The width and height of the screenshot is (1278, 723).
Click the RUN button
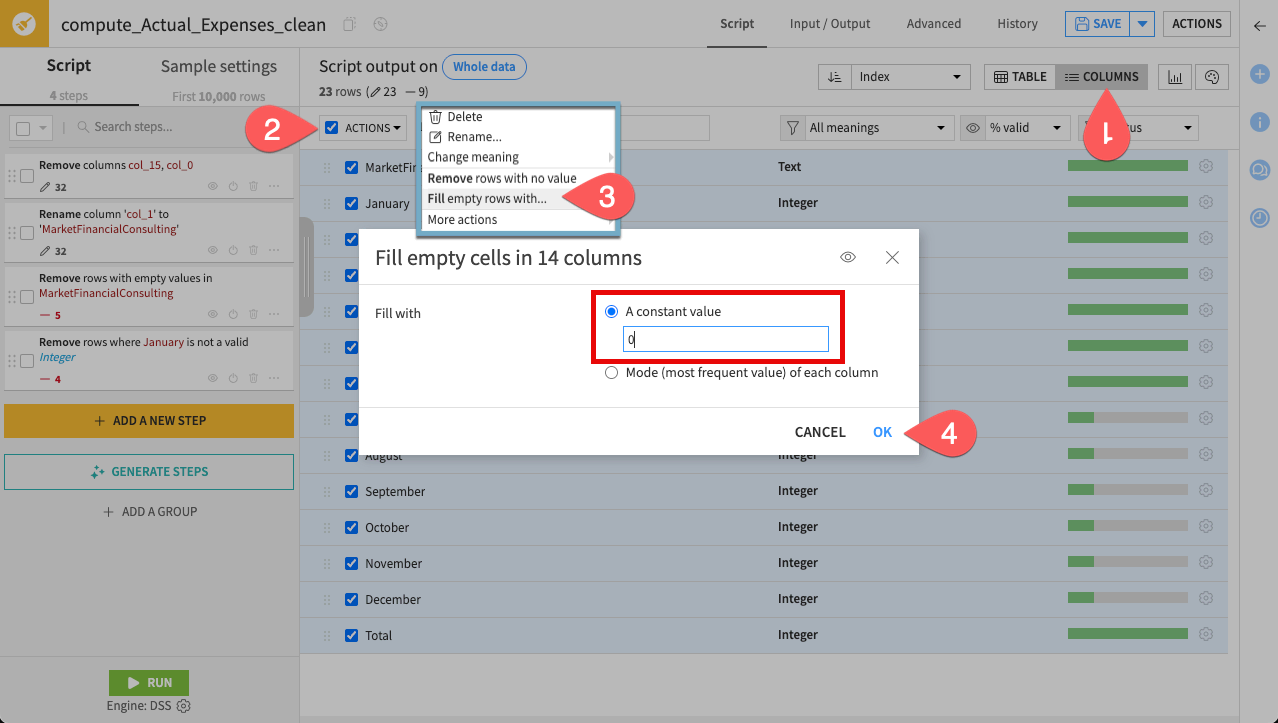point(148,682)
